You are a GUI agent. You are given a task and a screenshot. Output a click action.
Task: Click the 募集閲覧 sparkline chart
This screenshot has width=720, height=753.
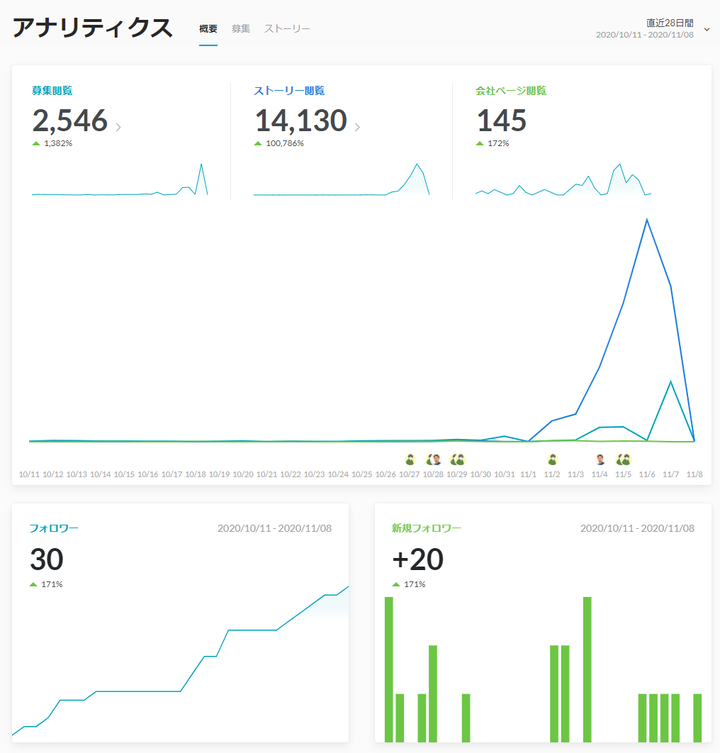(x=120, y=182)
